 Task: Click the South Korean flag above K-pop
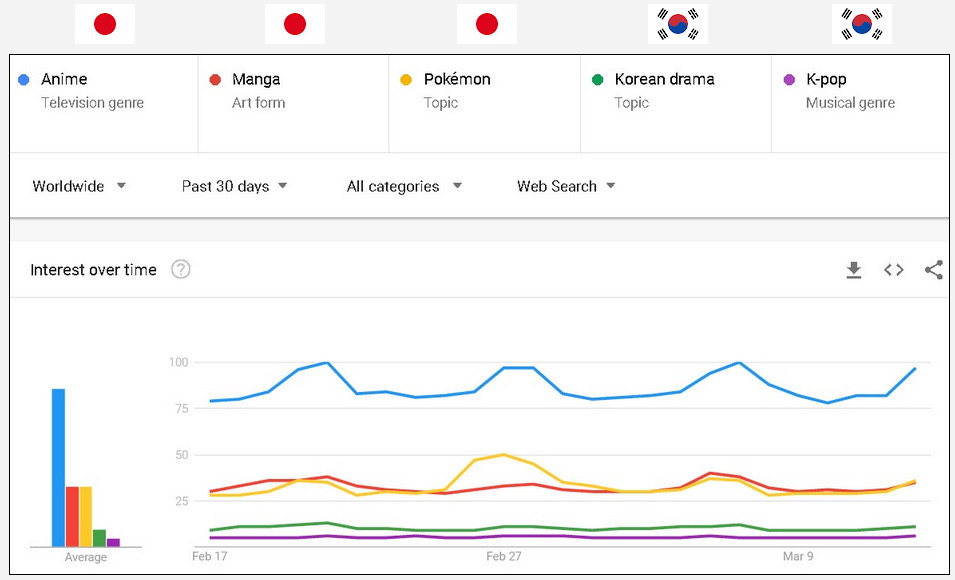pos(861,24)
